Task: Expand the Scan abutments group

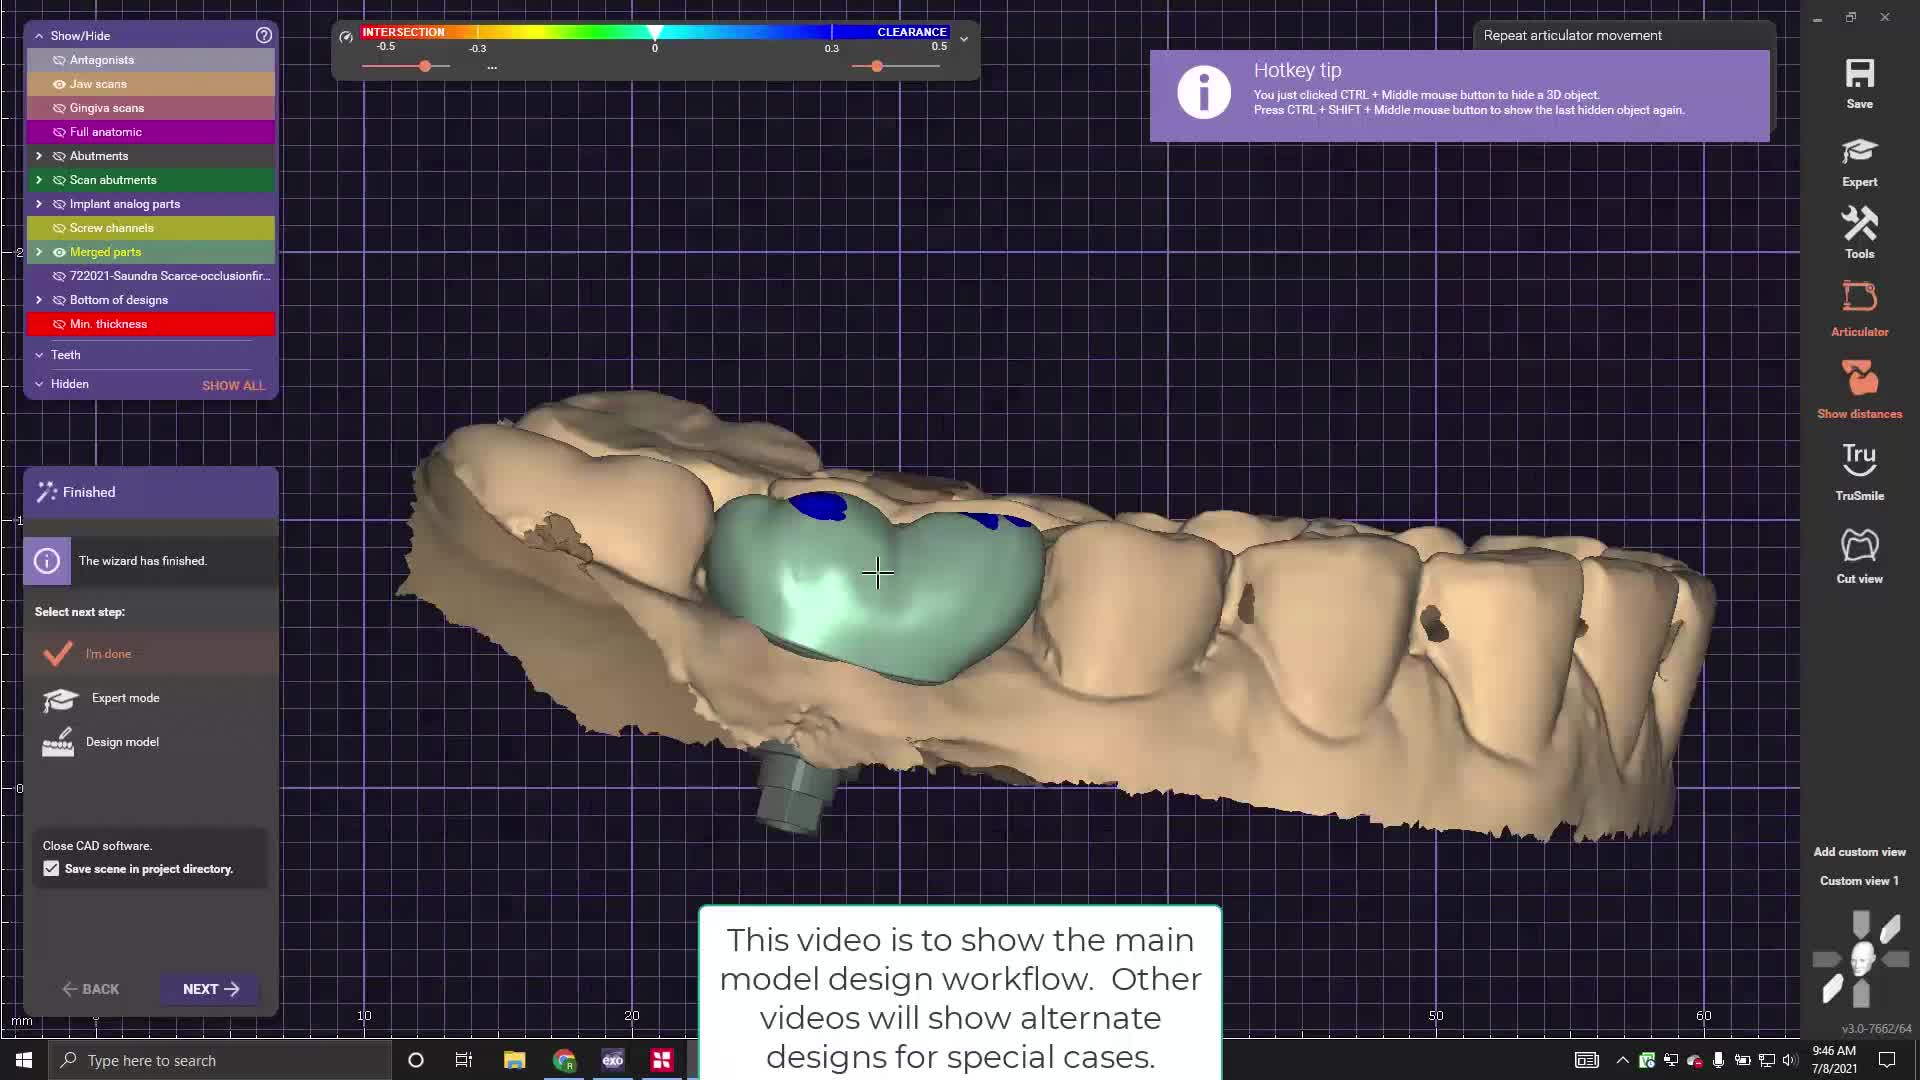Action: [39, 180]
